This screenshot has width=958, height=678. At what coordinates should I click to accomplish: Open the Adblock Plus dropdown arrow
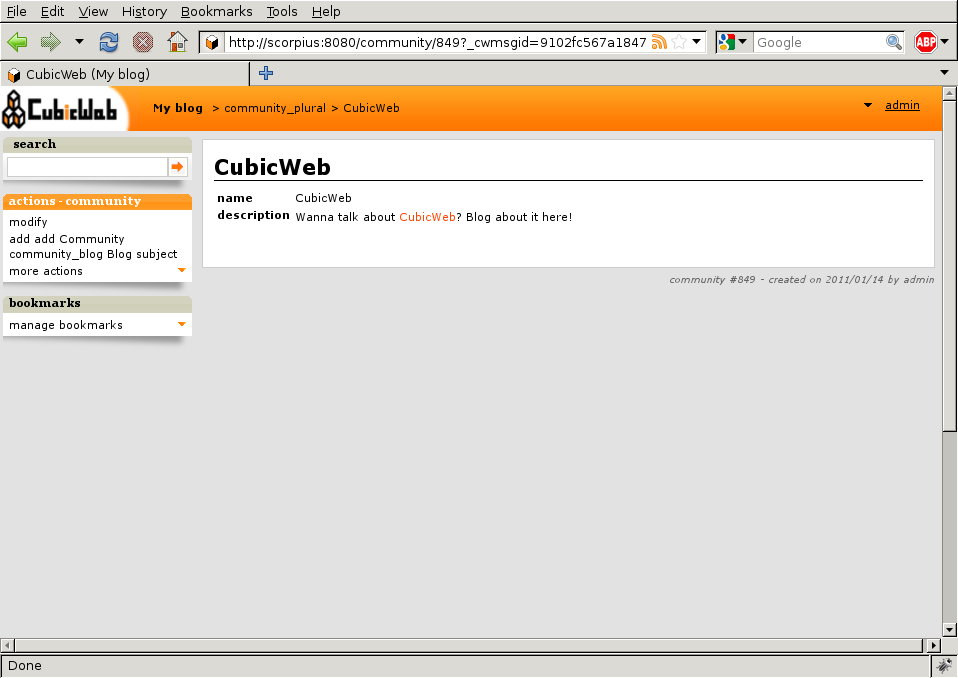945,42
